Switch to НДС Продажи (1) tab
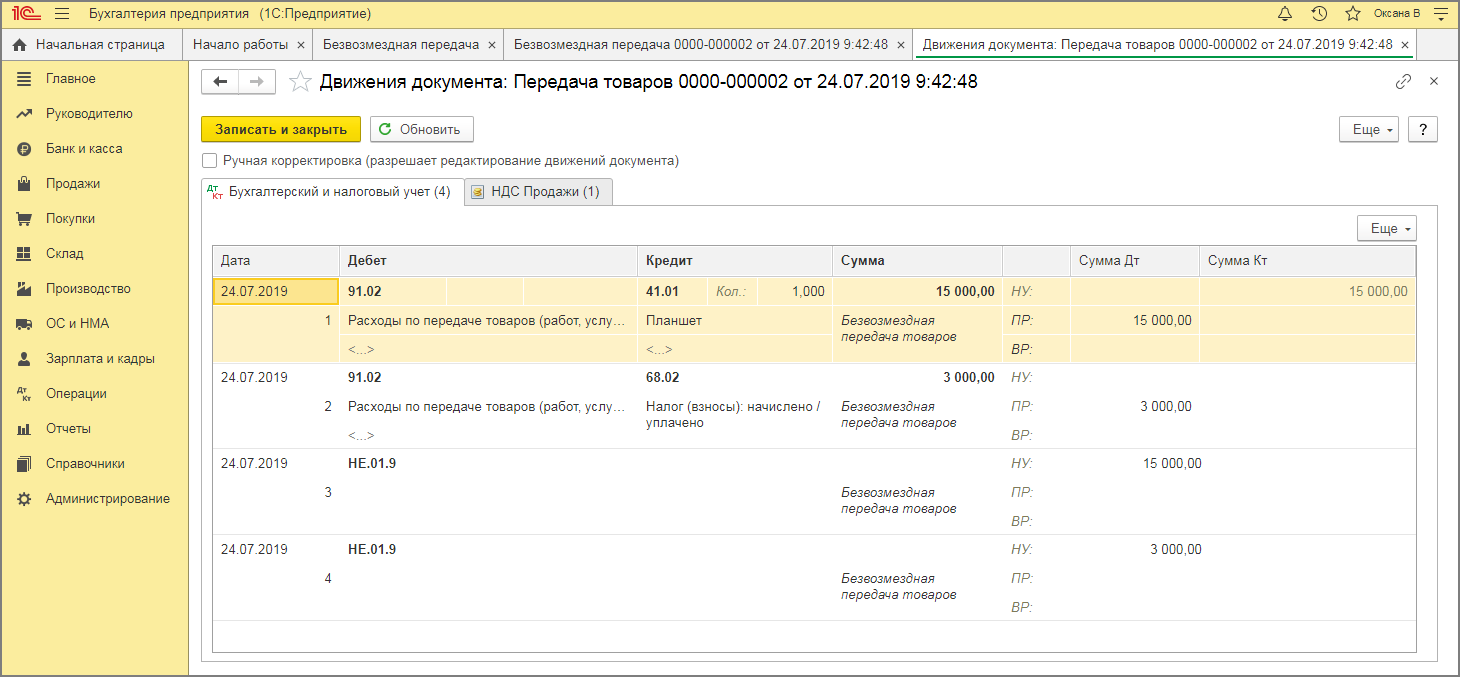Image resolution: width=1460 pixels, height=677 pixels. point(538,192)
